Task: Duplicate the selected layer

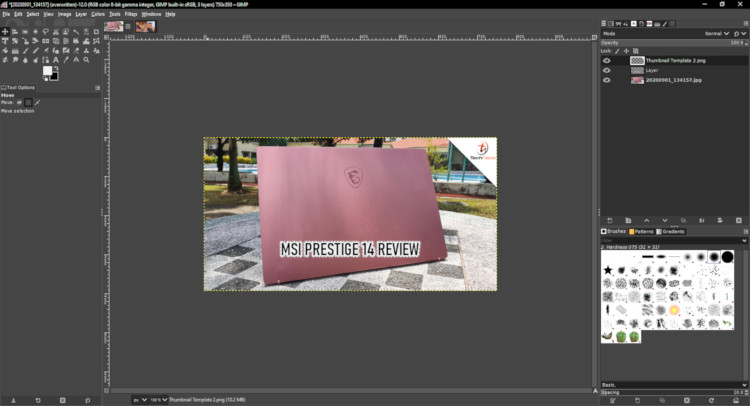Action: (x=683, y=220)
